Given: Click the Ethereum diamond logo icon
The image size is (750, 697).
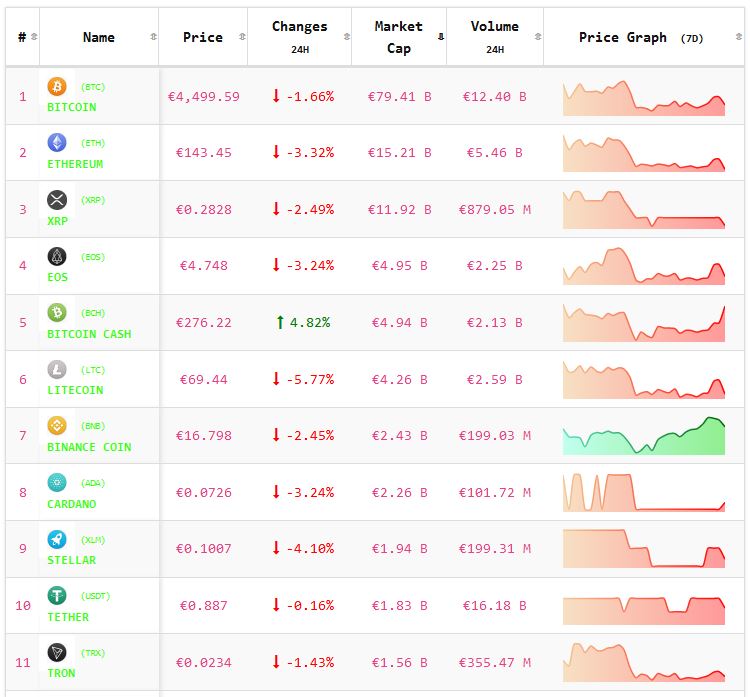Looking at the screenshot, I should pos(57,143).
